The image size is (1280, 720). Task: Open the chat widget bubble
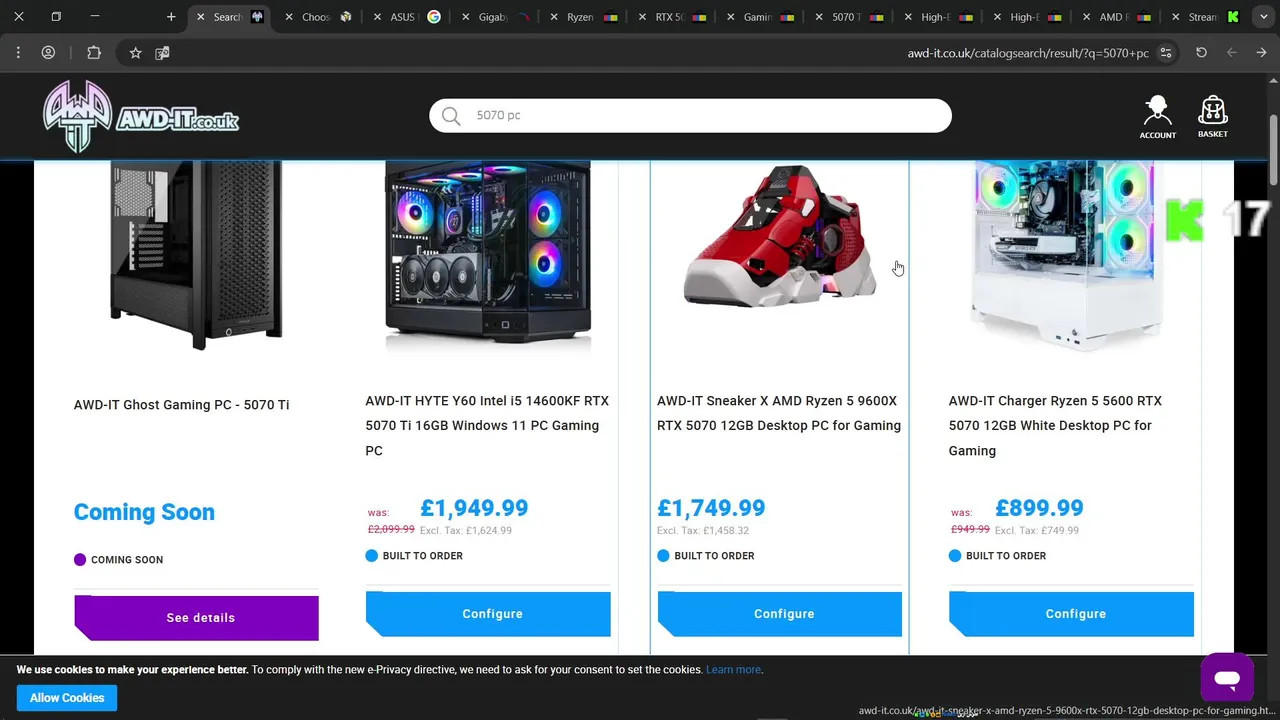(1227, 679)
